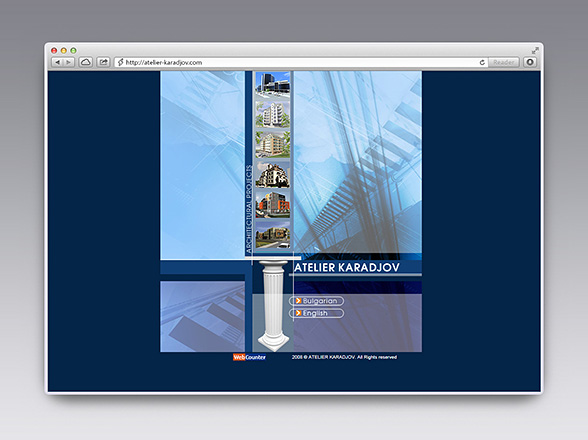Click the white column illustration
588x440 pixels.
(x=273, y=306)
